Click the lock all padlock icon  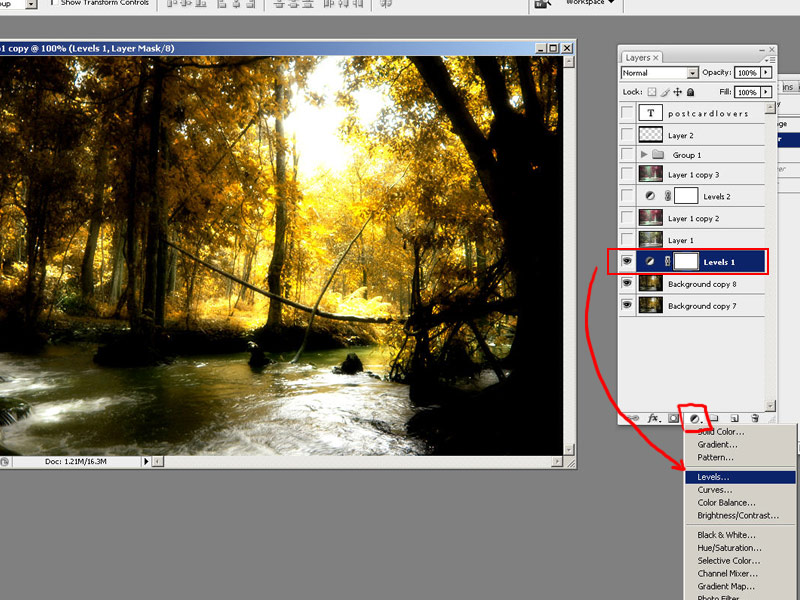click(690, 92)
